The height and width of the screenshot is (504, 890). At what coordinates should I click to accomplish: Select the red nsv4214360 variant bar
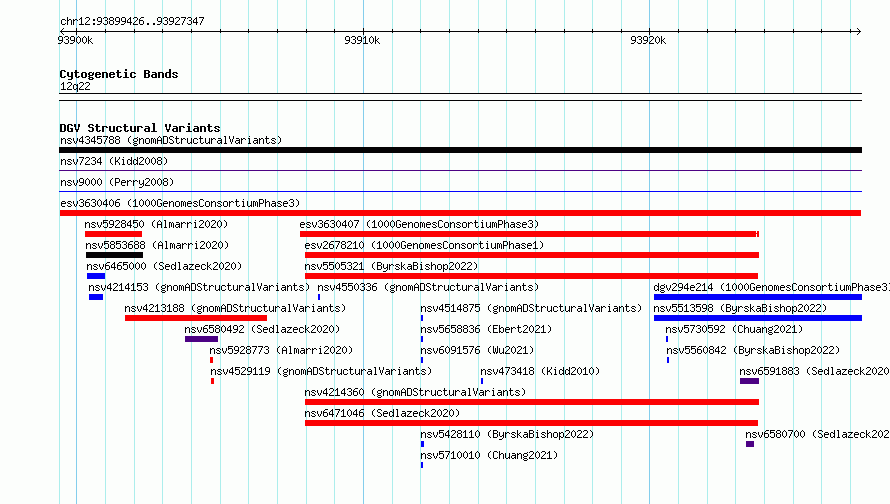click(x=532, y=402)
